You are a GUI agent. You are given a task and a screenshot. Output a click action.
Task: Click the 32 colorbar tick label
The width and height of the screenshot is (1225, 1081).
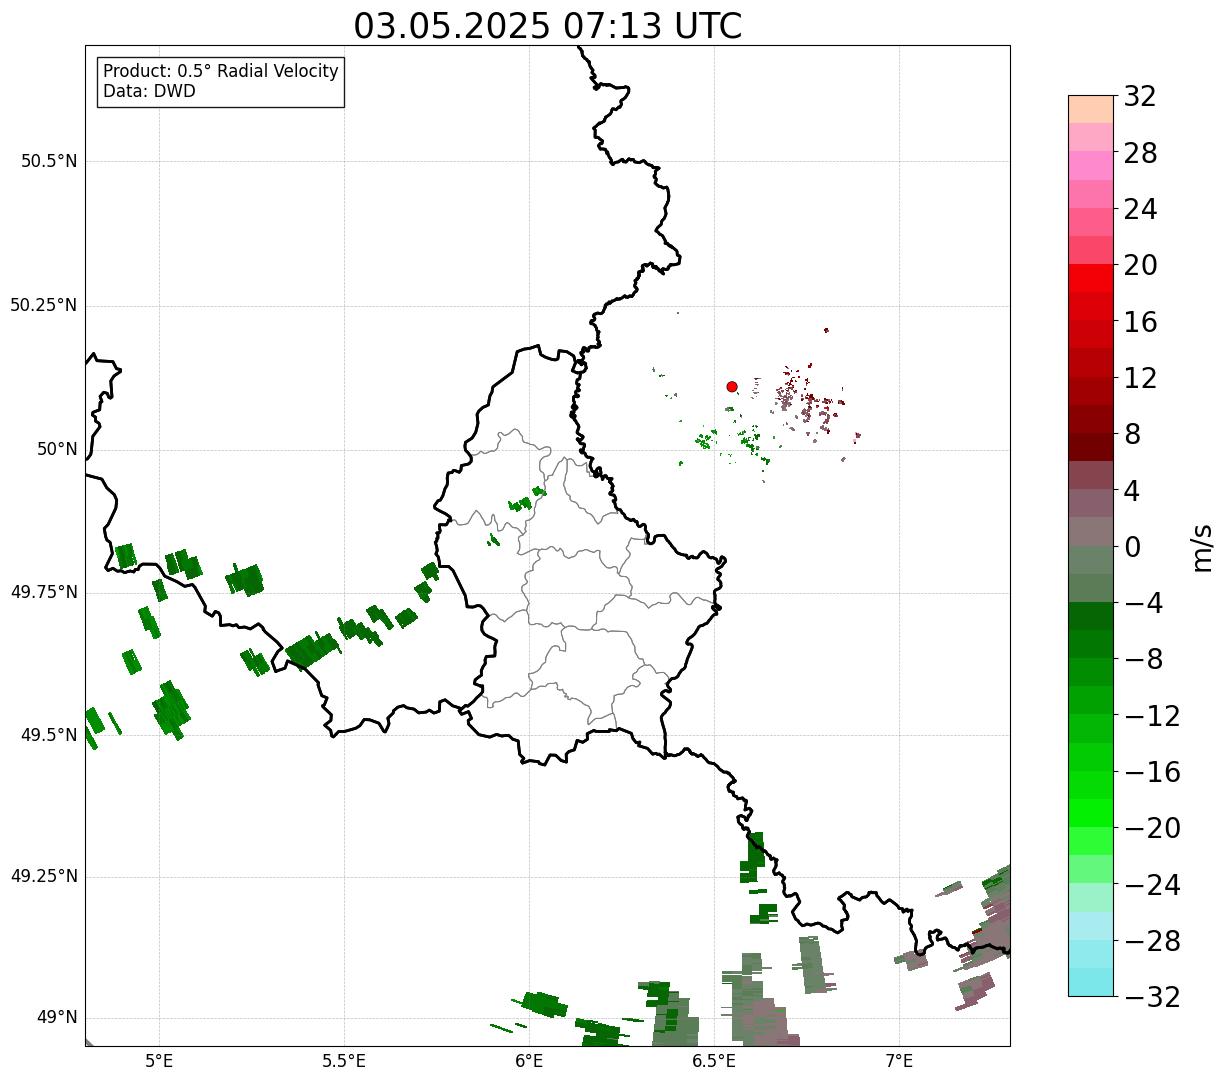coord(1140,97)
